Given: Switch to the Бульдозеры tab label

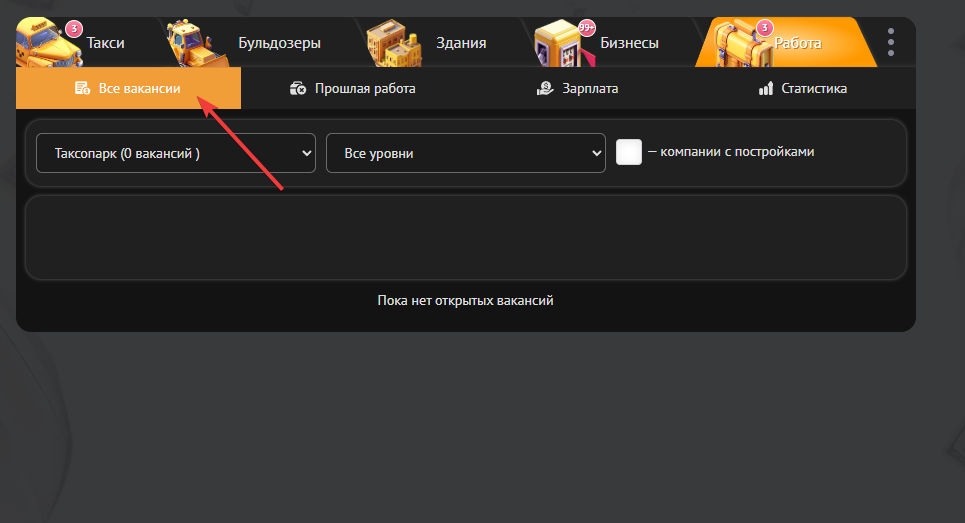Looking at the screenshot, I should click(279, 43).
